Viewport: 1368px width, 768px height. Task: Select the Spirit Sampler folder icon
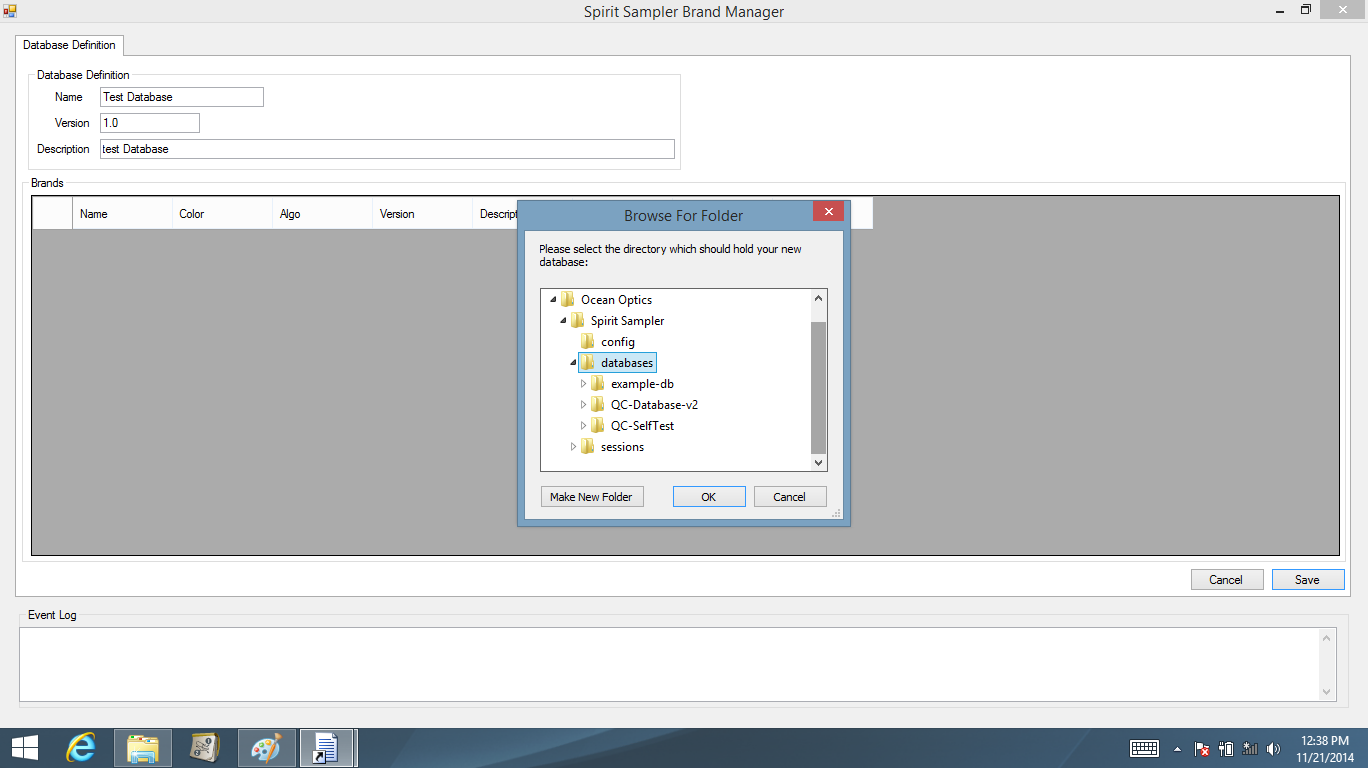[x=578, y=320]
